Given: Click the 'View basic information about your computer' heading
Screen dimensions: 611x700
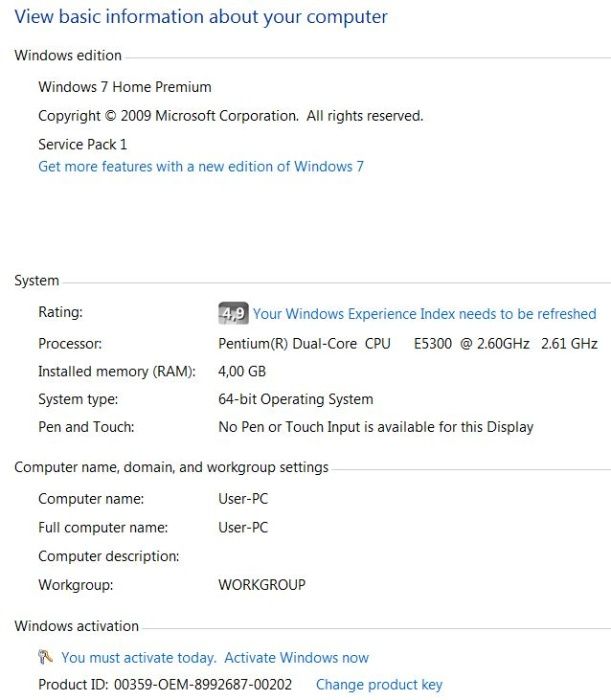Looking at the screenshot, I should (201, 17).
